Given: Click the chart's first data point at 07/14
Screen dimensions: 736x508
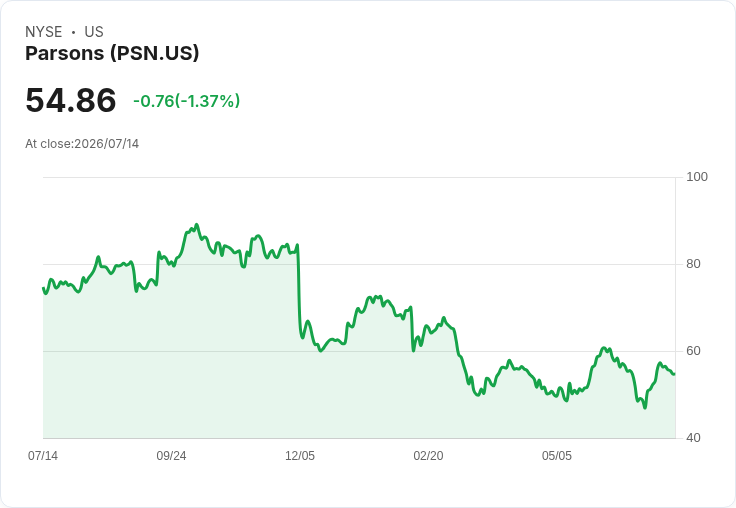Looking at the screenshot, I should click(x=44, y=288).
